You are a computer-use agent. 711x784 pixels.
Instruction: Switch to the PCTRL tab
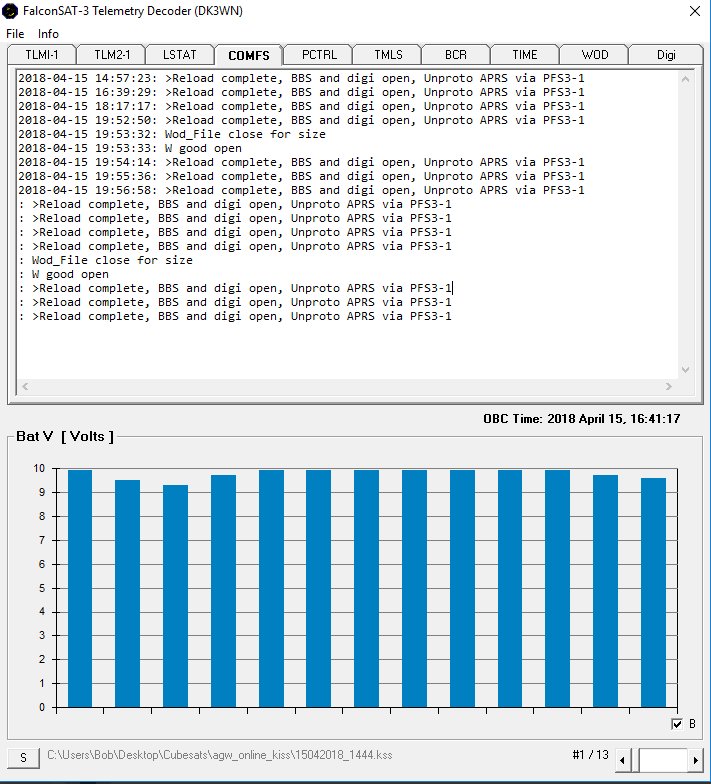[x=319, y=54]
